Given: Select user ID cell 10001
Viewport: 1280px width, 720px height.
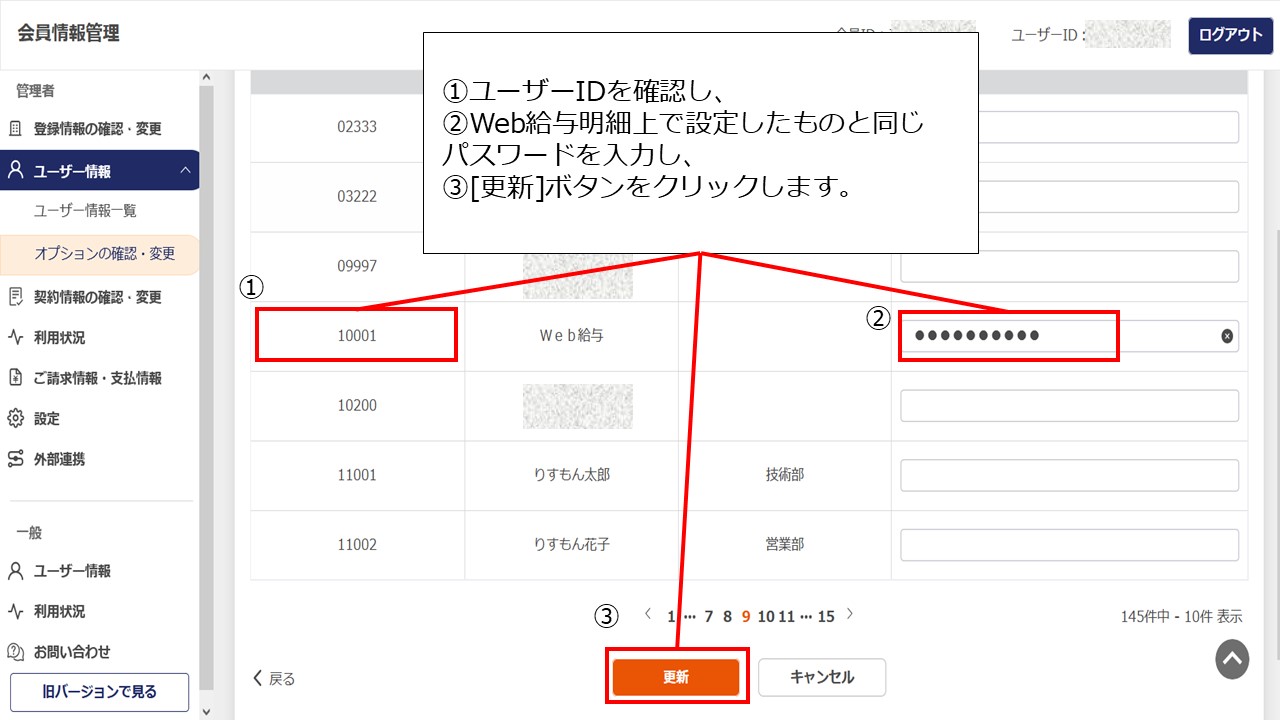Looking at the screenshot, I should (357, 336).
